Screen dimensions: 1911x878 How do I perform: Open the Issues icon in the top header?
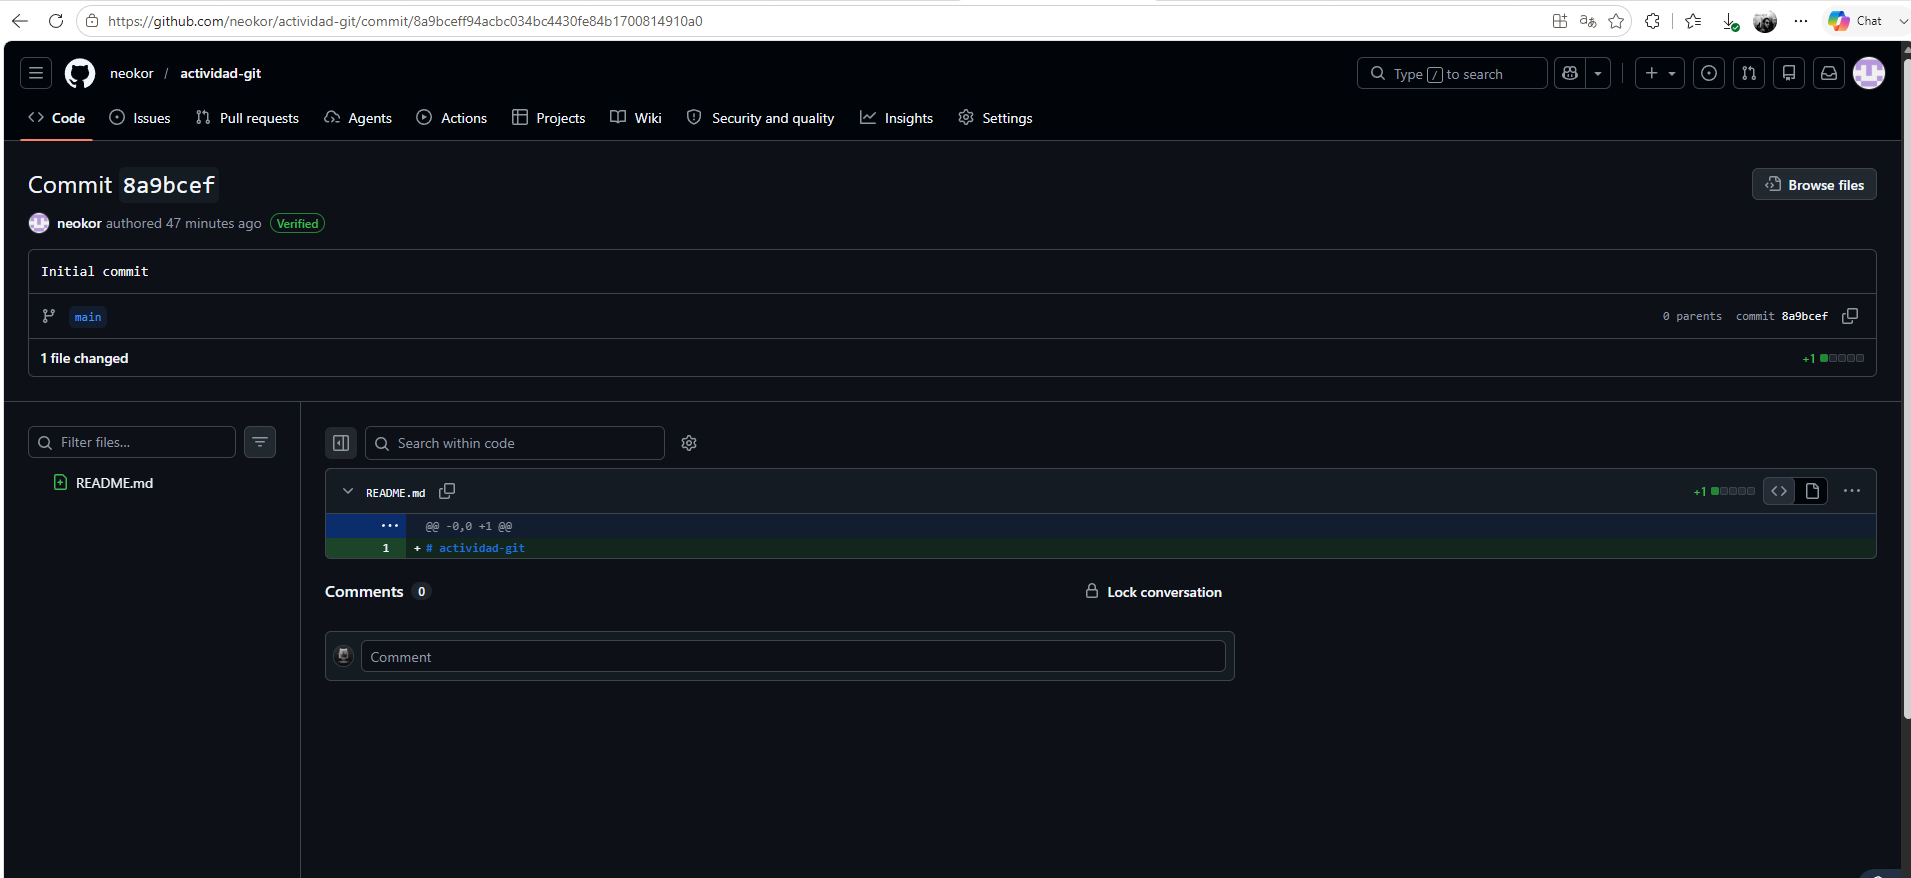(x=1709, y=73)
